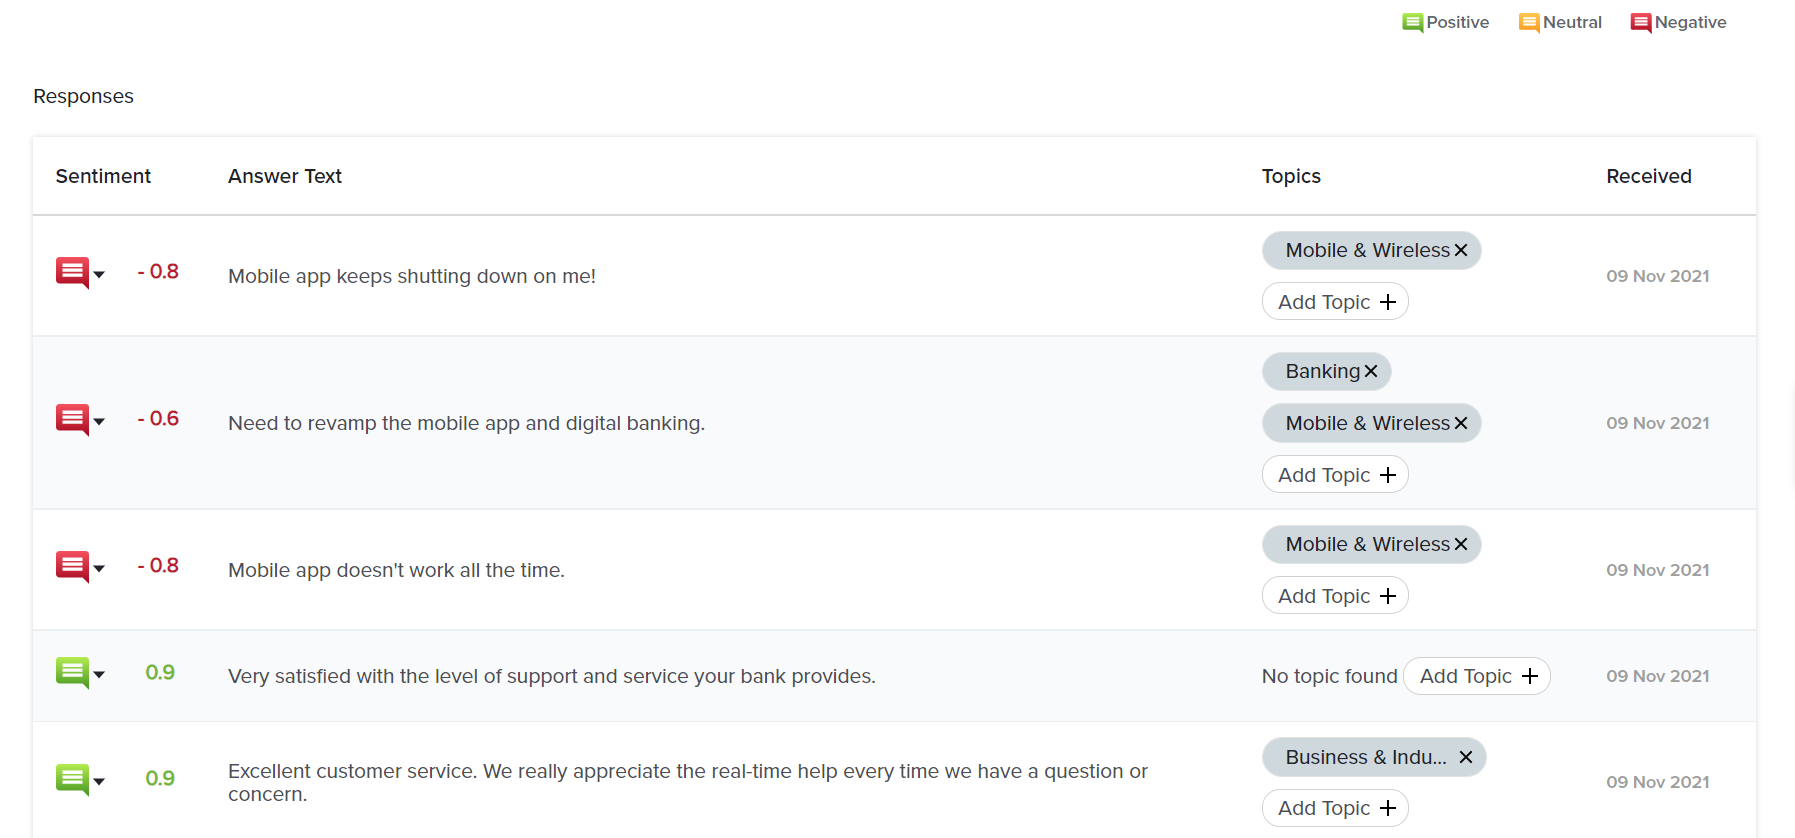This screenshot has height=838, width=1795.
Task: Open the sentiment dropdown for the shutting down response
Action: click(99, 275)
